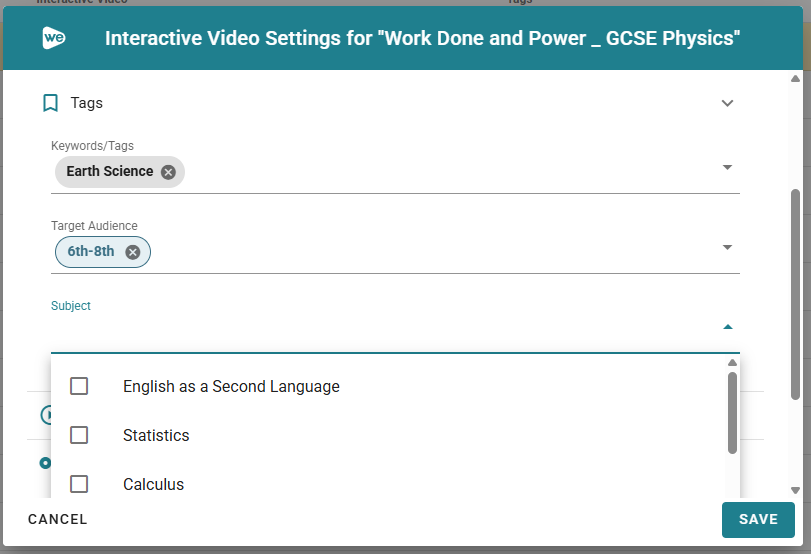The height and width of the screenshot is (554, 811).
Task: Open the Keywords/Tags dropdown arrow
Action: pos(727,168)
